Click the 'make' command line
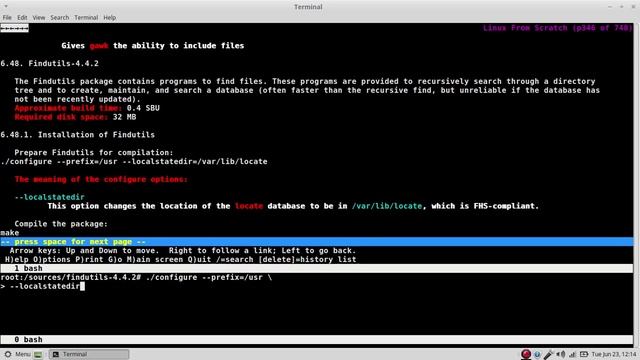 click(x=10, y=233)
